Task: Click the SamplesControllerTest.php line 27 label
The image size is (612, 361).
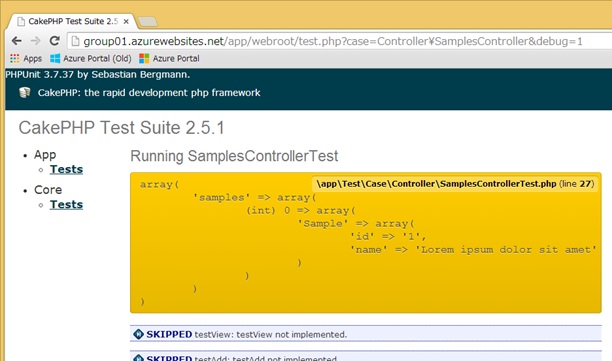Action: tap(455, 184)
